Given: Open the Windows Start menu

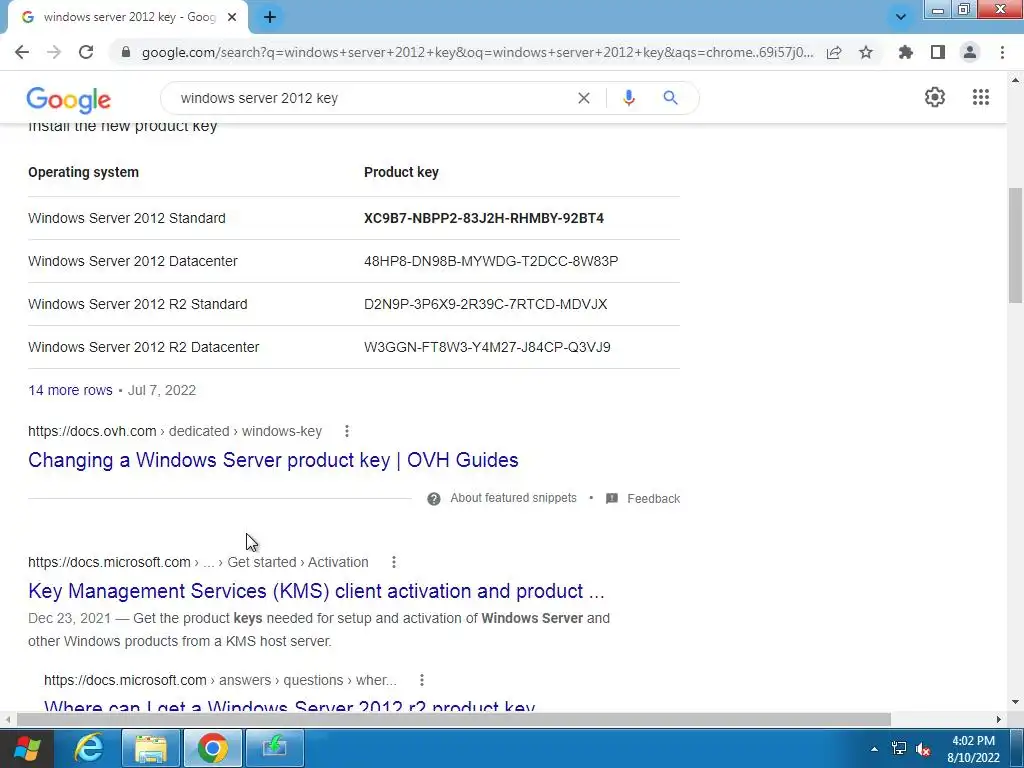Looking at the screenshot, I should (x=26, y=748).
